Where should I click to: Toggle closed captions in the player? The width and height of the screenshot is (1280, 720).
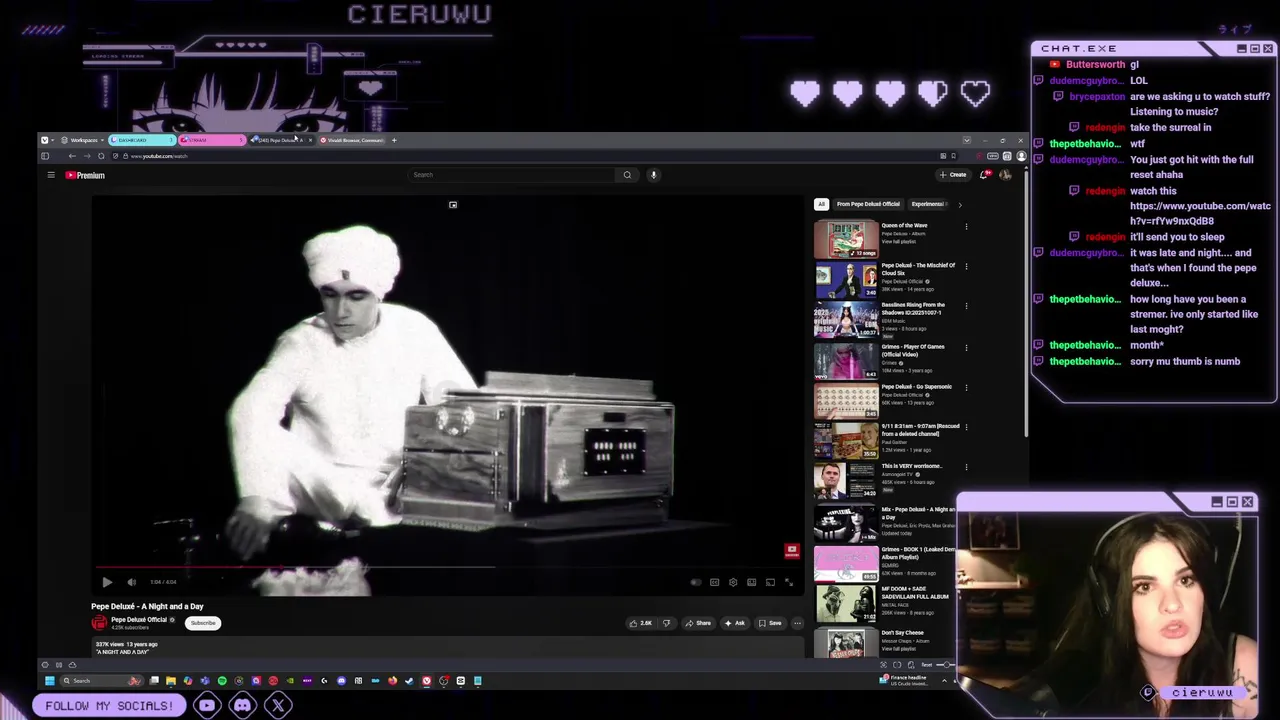[x=714, y=582]
